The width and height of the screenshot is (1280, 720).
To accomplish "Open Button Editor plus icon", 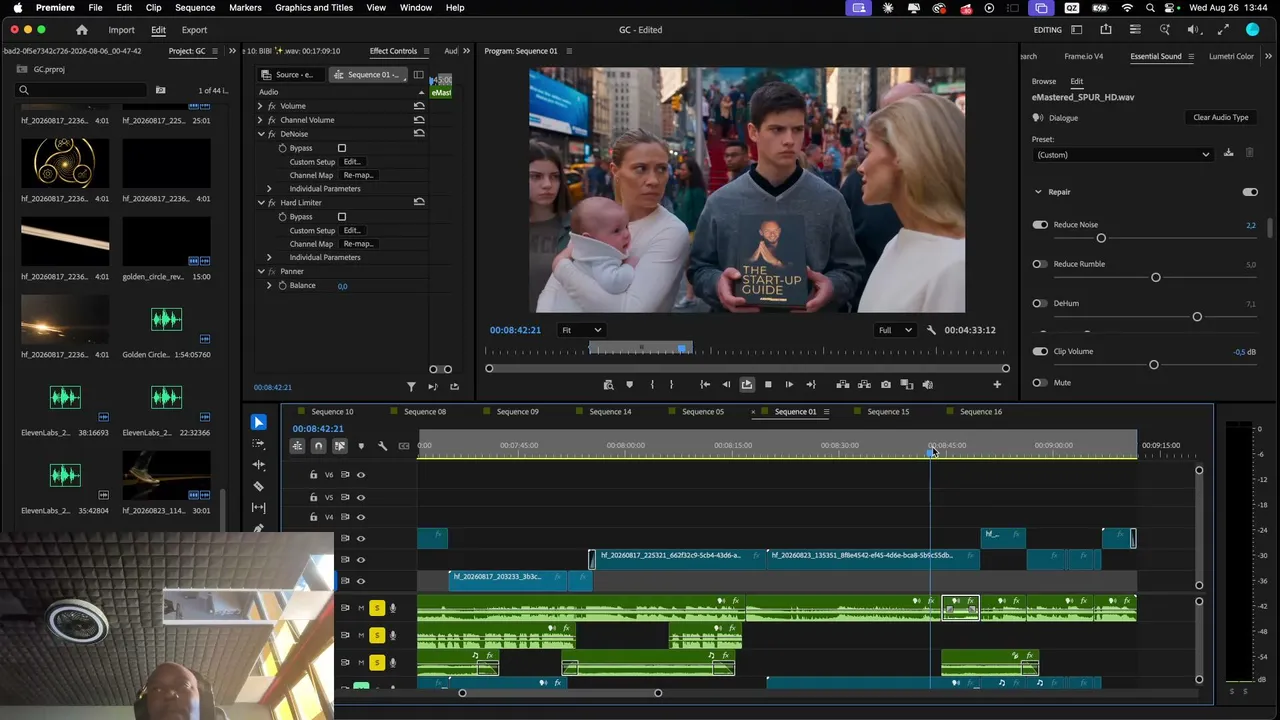I will click(x=997, y=384).
